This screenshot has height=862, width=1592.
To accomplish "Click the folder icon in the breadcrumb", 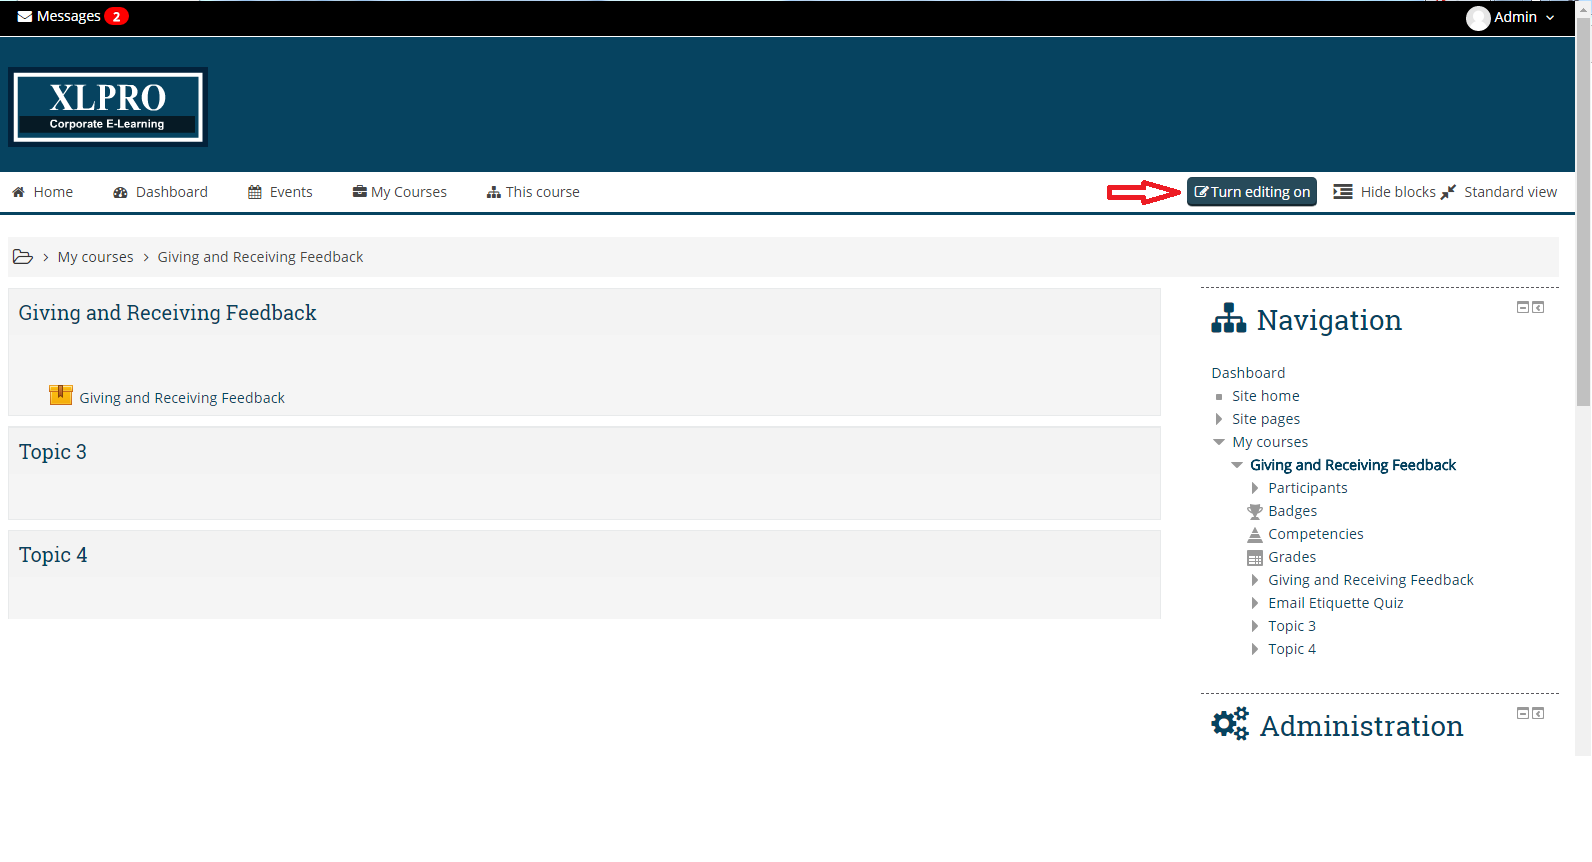I will (x=23, y=257).
